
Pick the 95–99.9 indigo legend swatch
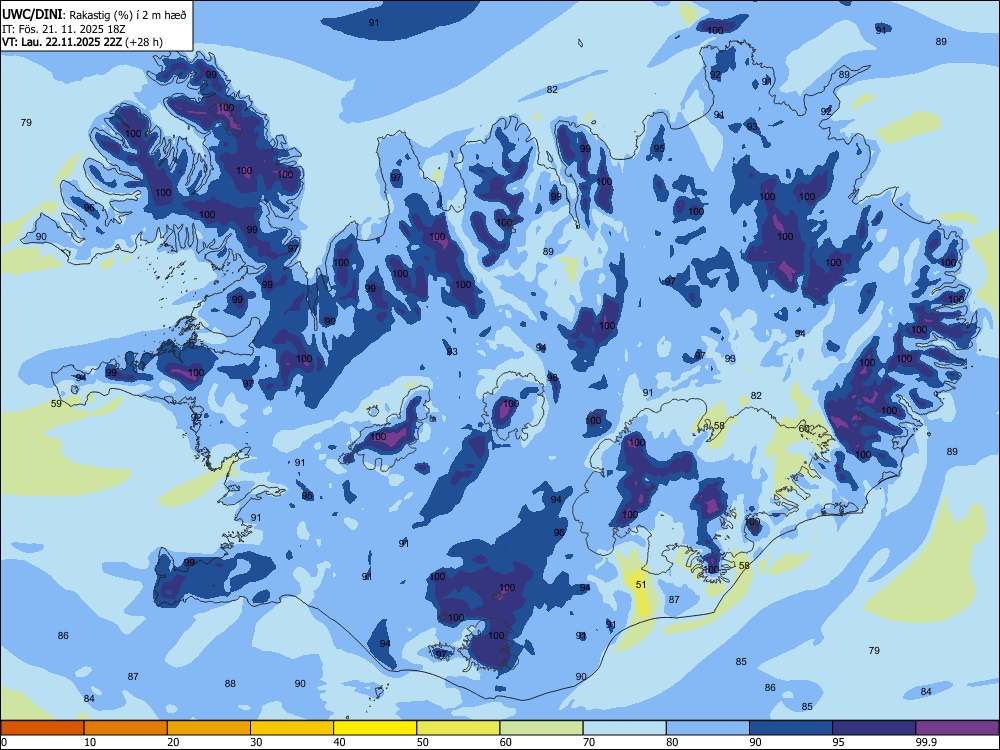point(874,728)
